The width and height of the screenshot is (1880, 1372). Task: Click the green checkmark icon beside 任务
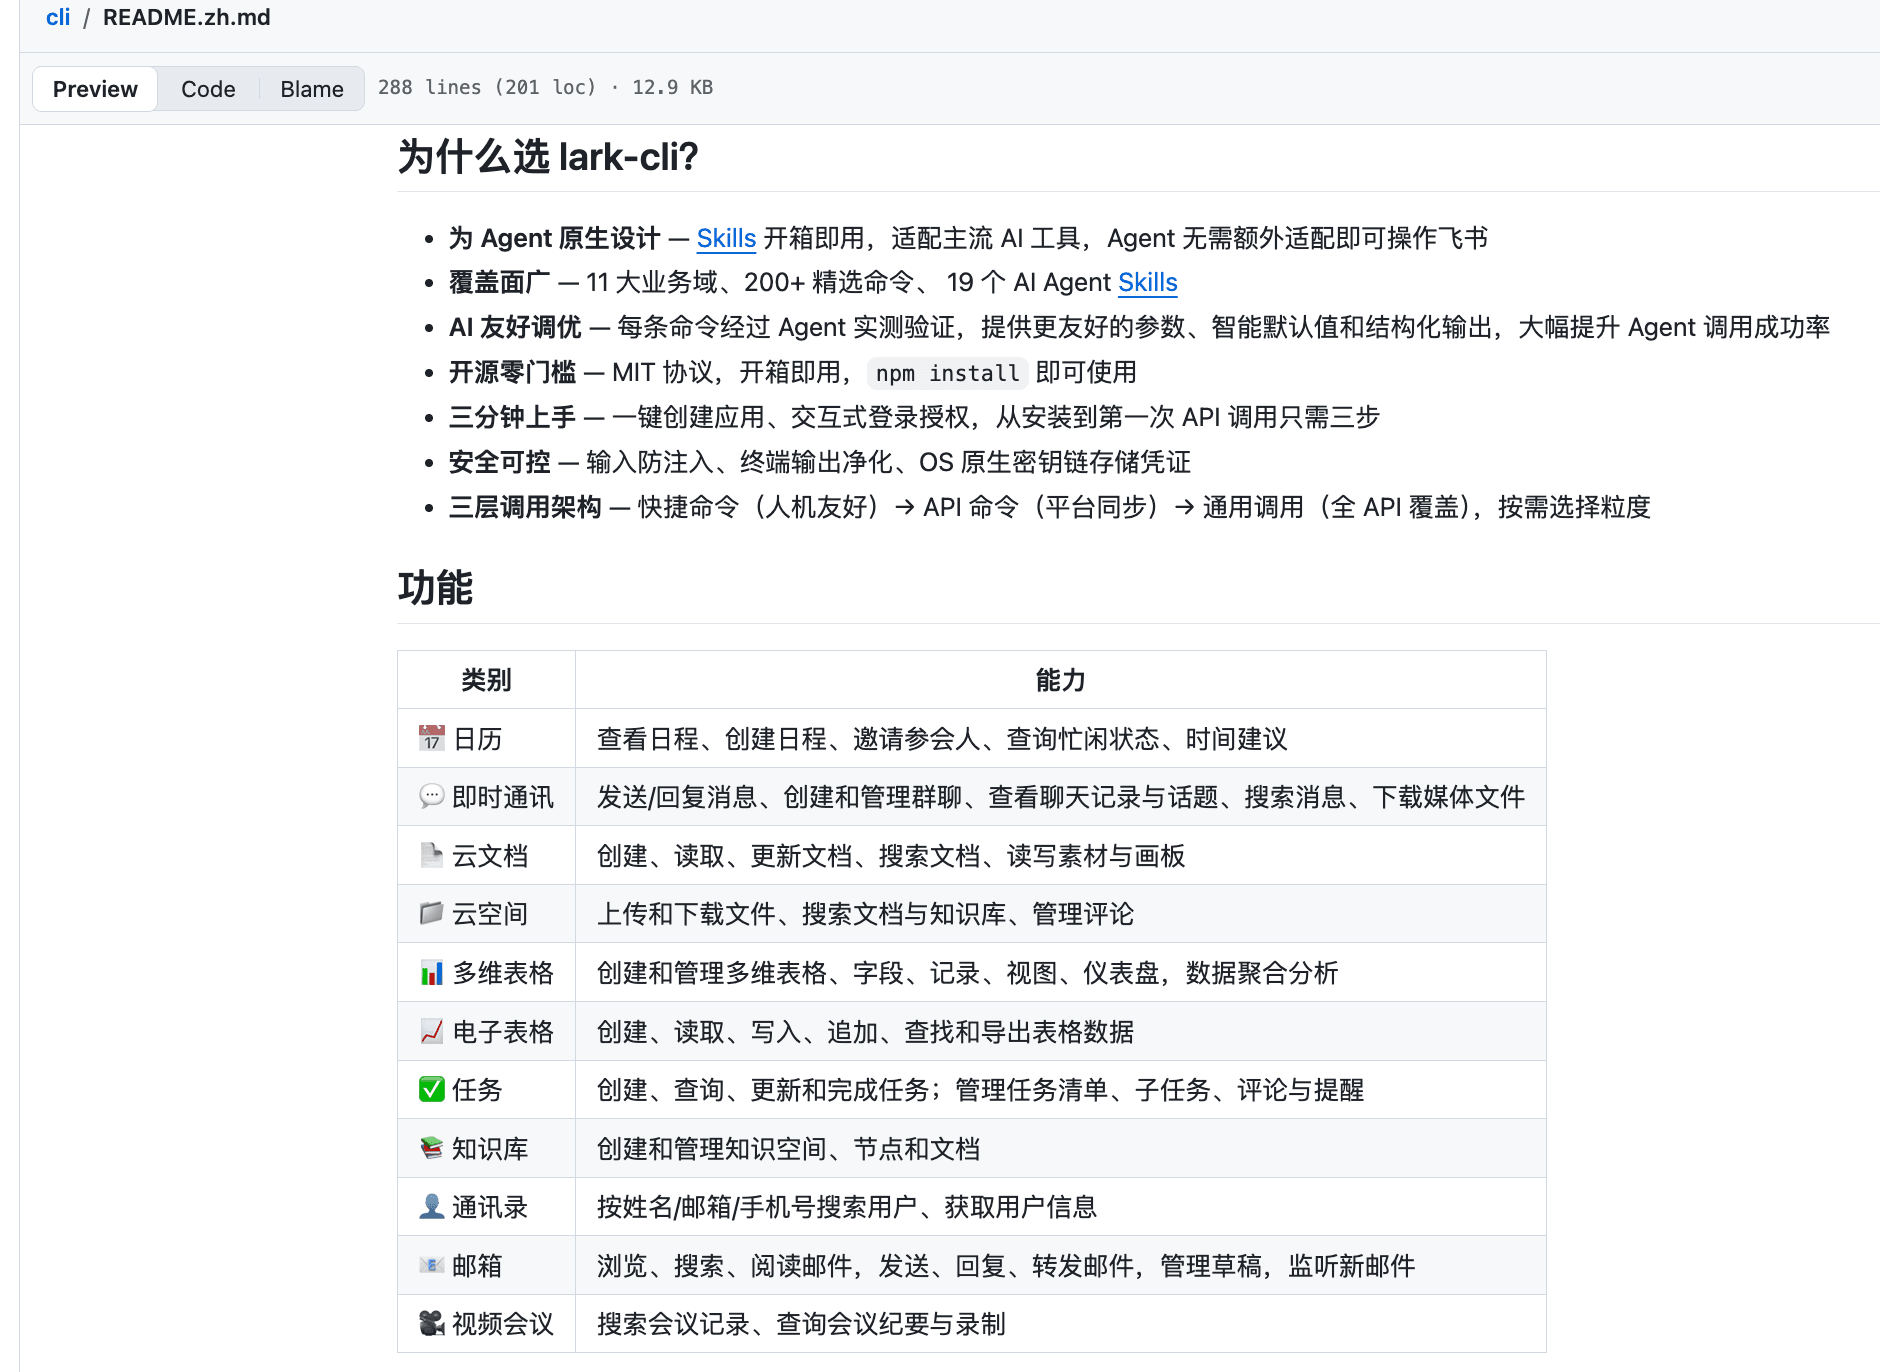[431, 1089]
